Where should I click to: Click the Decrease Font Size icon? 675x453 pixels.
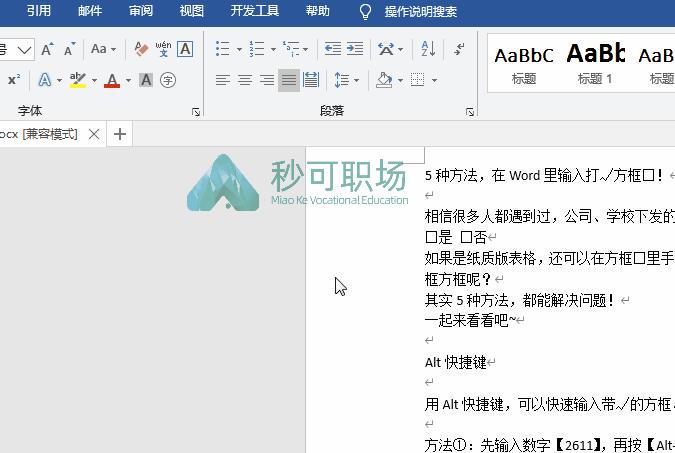click(x=69, y=49)
